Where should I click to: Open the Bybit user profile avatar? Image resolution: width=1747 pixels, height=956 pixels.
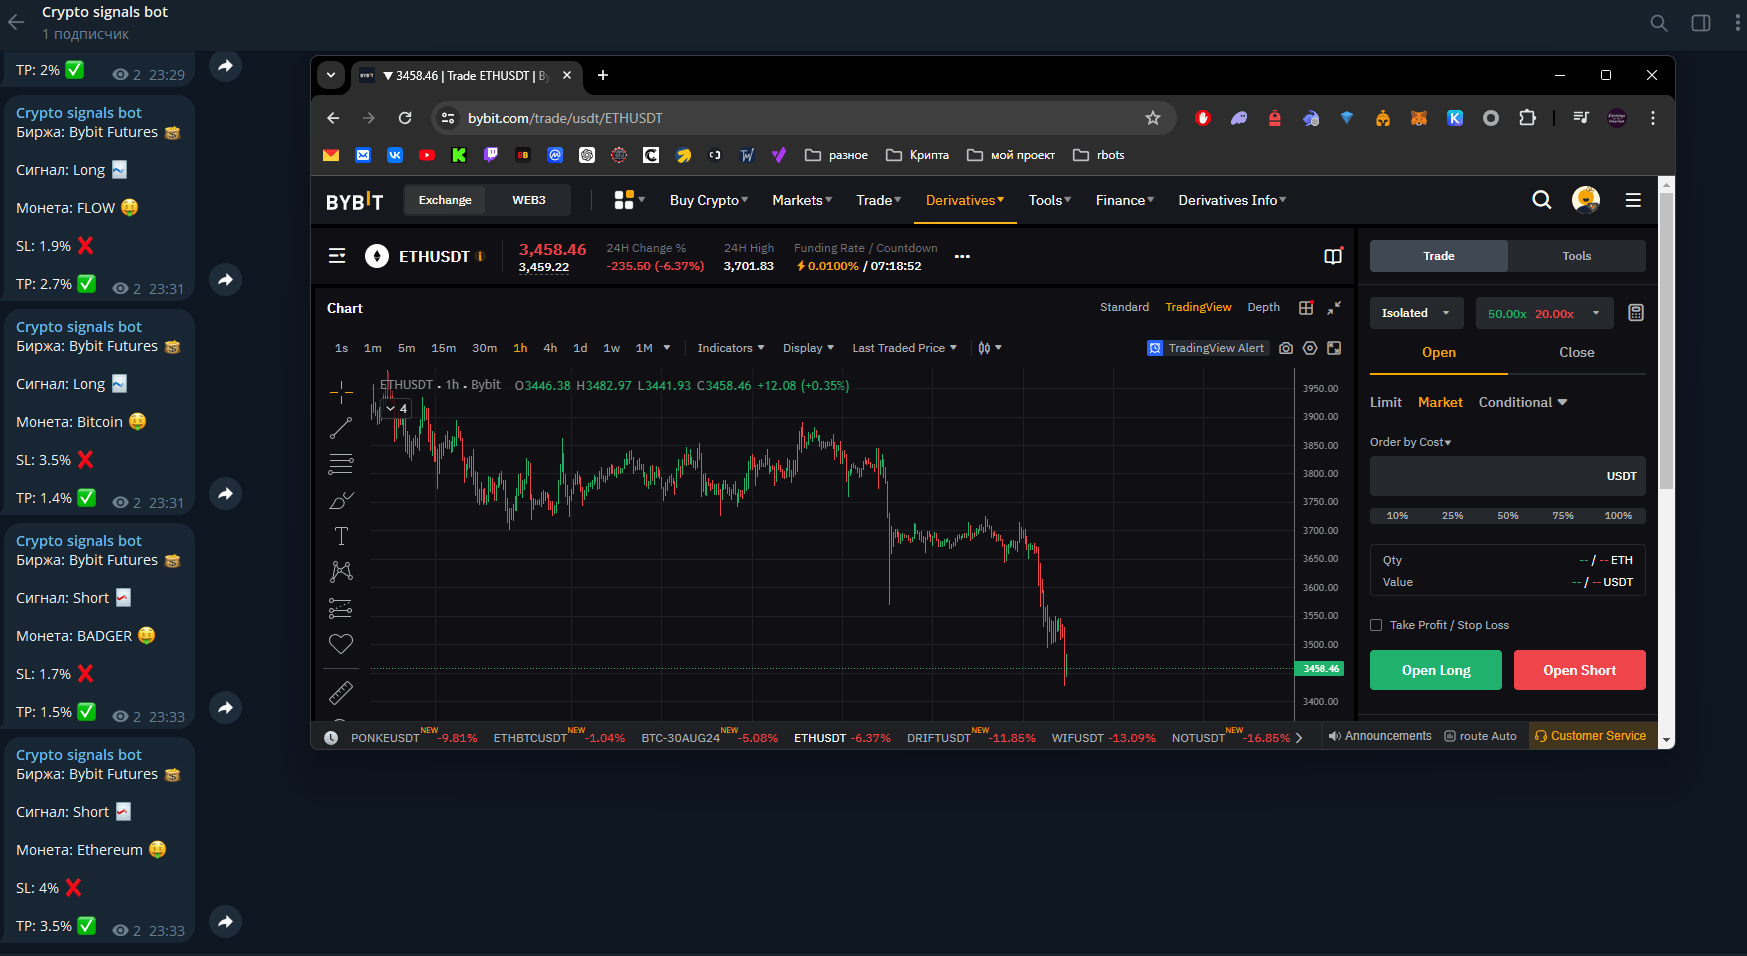click(1586, 200)
